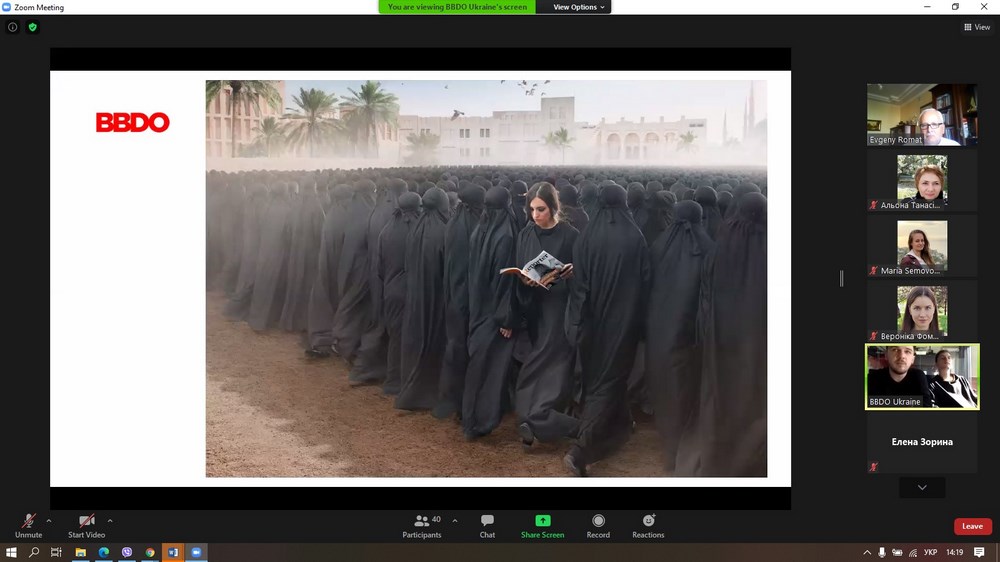Open the Reactions menu

(x=648, y=526)
